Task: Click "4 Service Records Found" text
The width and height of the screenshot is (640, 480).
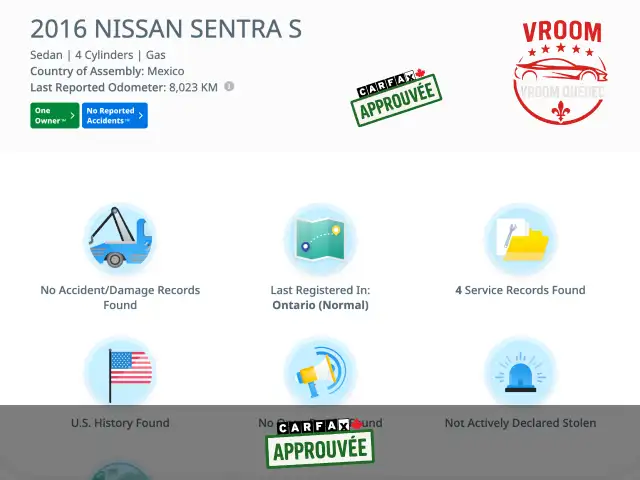Action: click(520, 290)
